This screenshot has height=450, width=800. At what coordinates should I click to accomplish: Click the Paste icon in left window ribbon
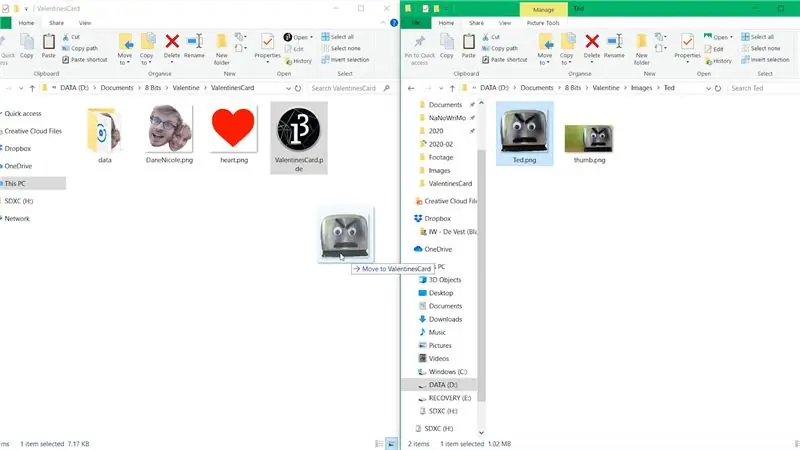pyautogui.click(x=48, y=46)
